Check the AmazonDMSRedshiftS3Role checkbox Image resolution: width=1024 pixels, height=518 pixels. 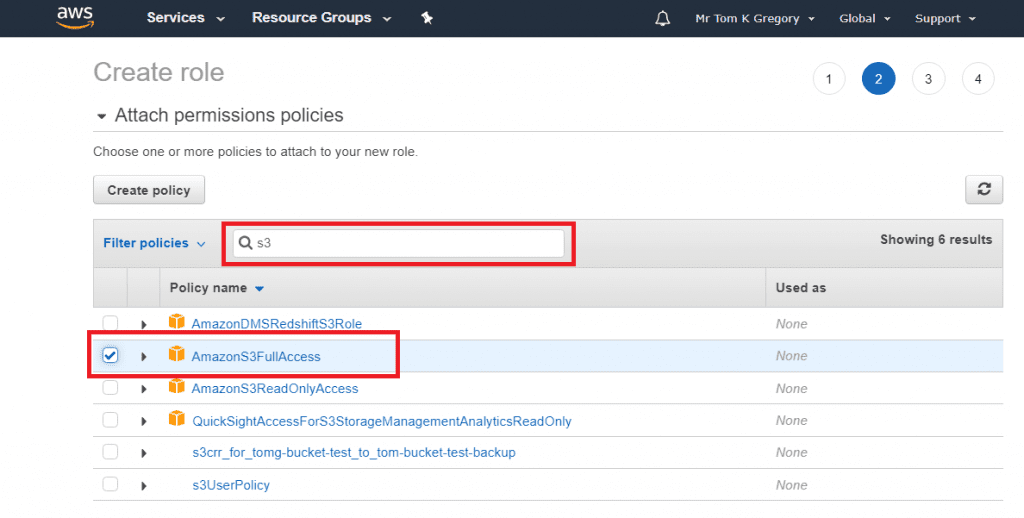[111, 323]
